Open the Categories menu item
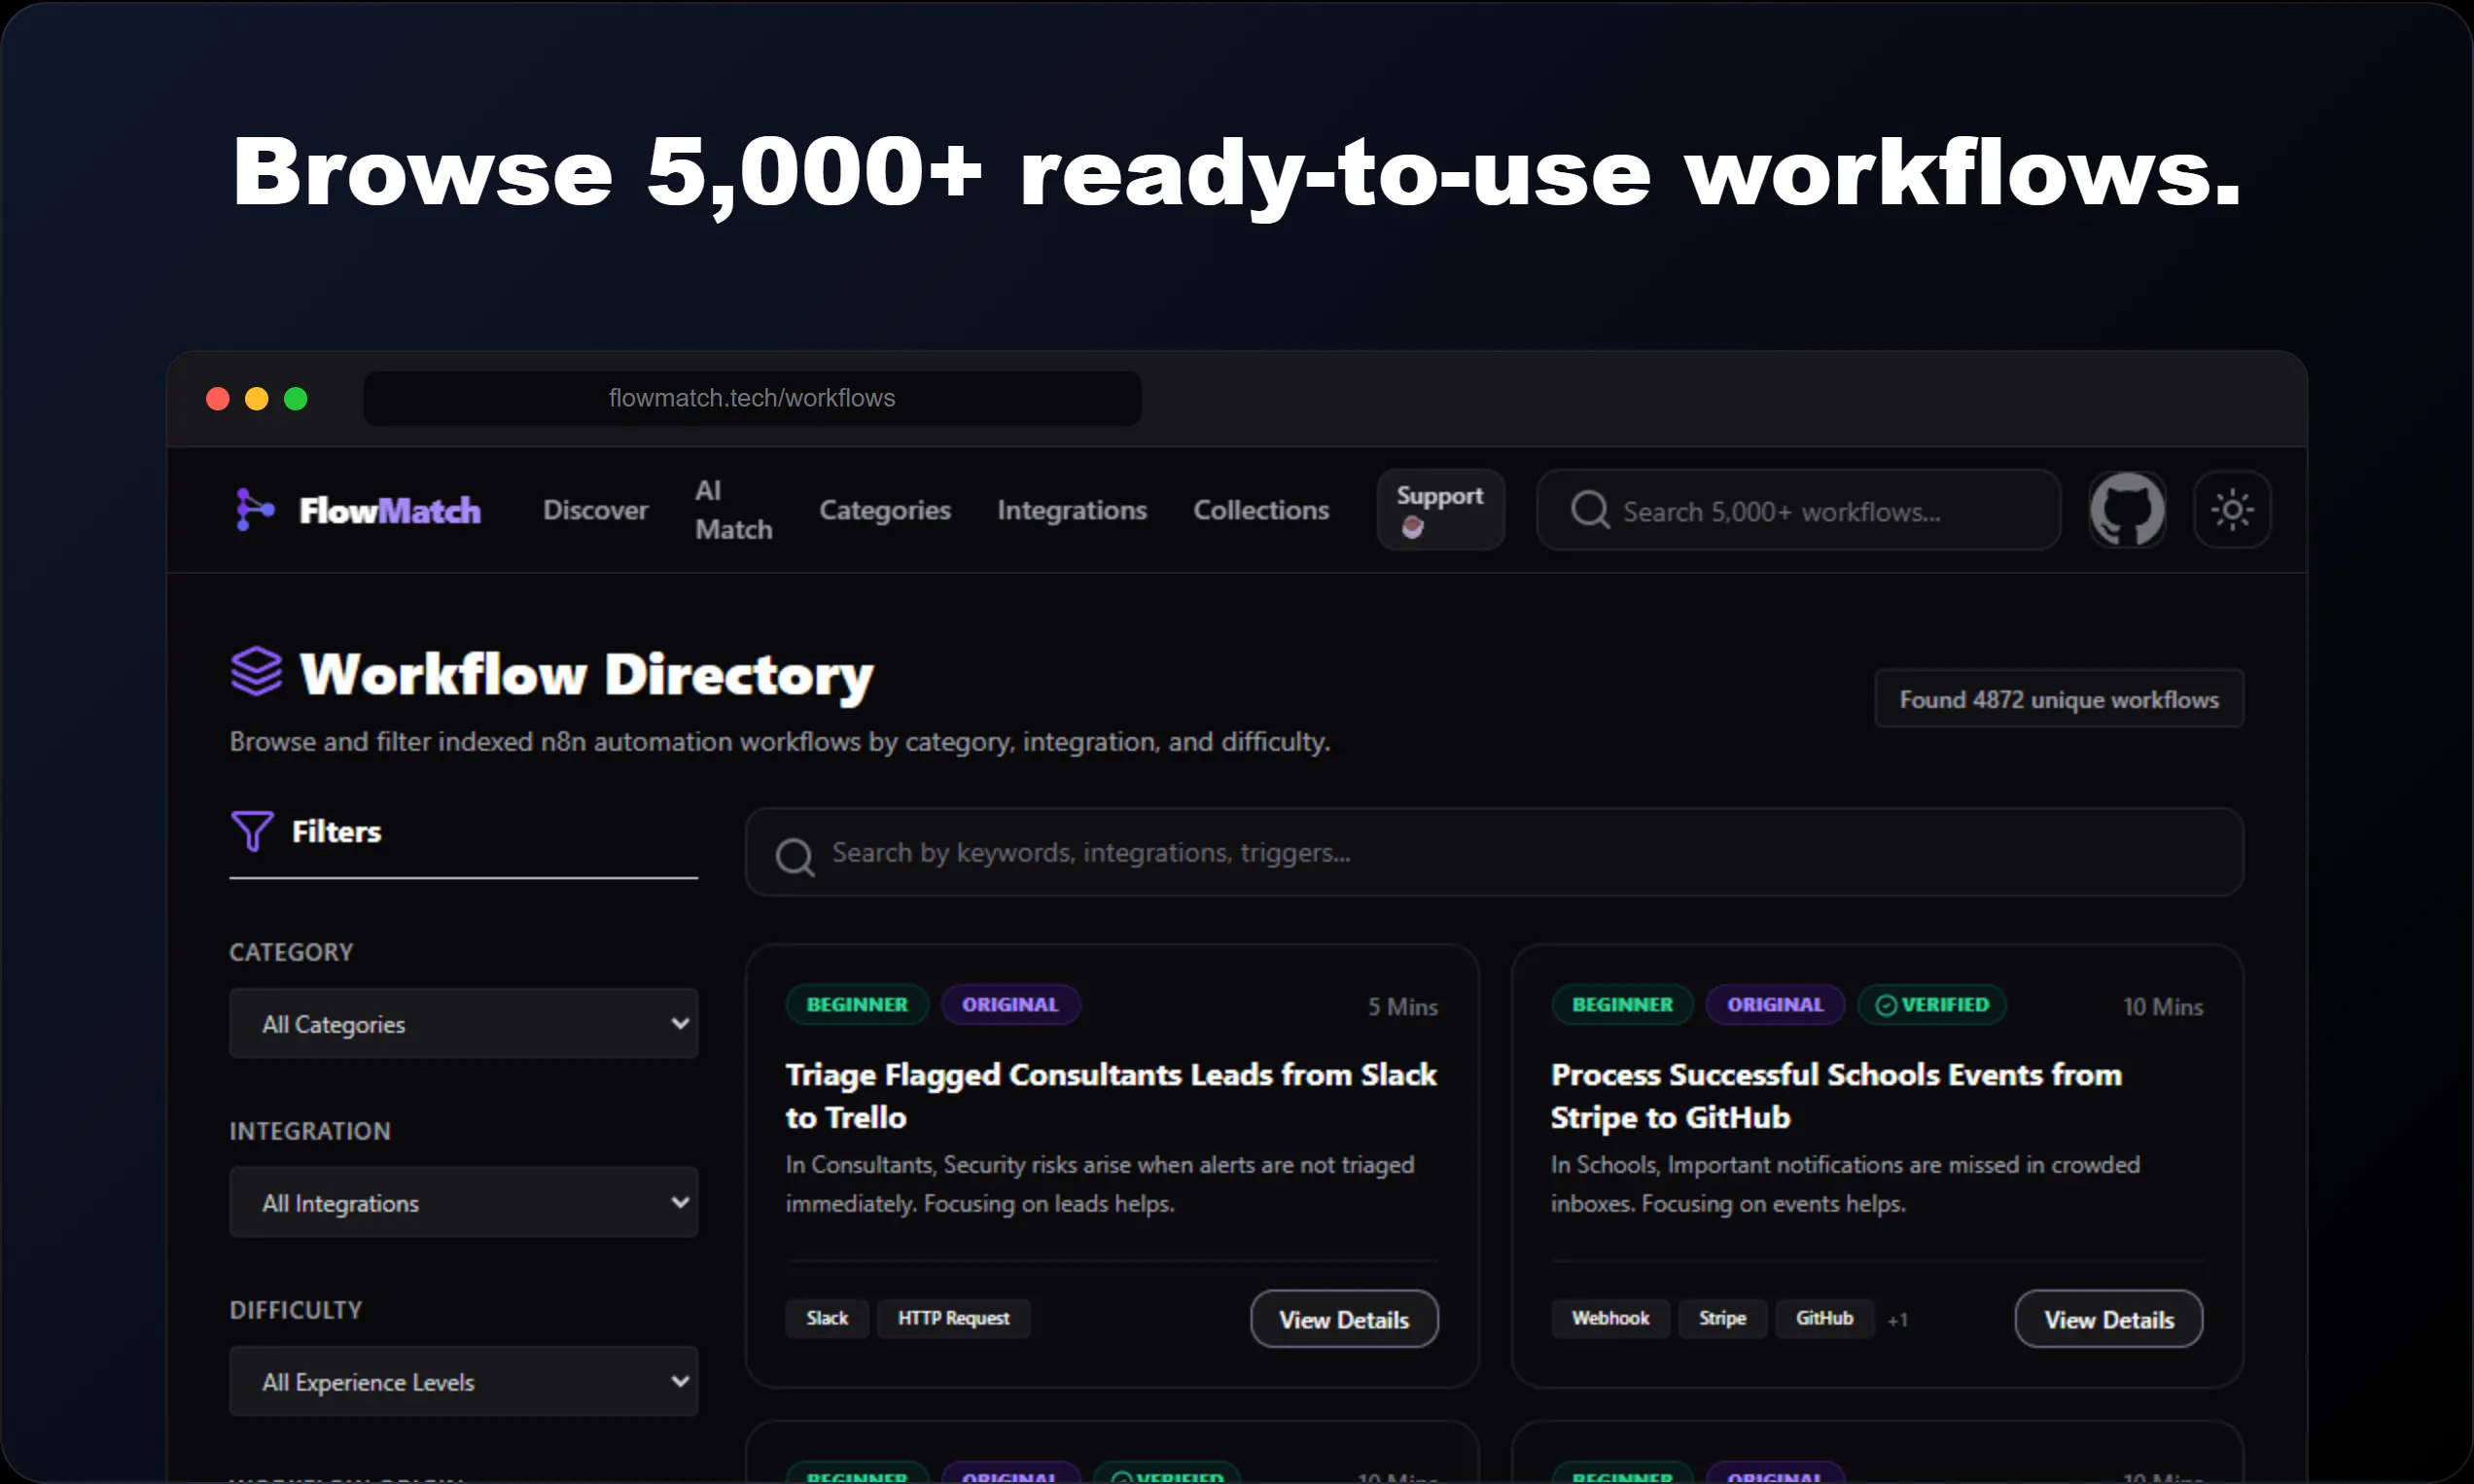This screenshot has height=1484, width=2474. click(885, 510)
